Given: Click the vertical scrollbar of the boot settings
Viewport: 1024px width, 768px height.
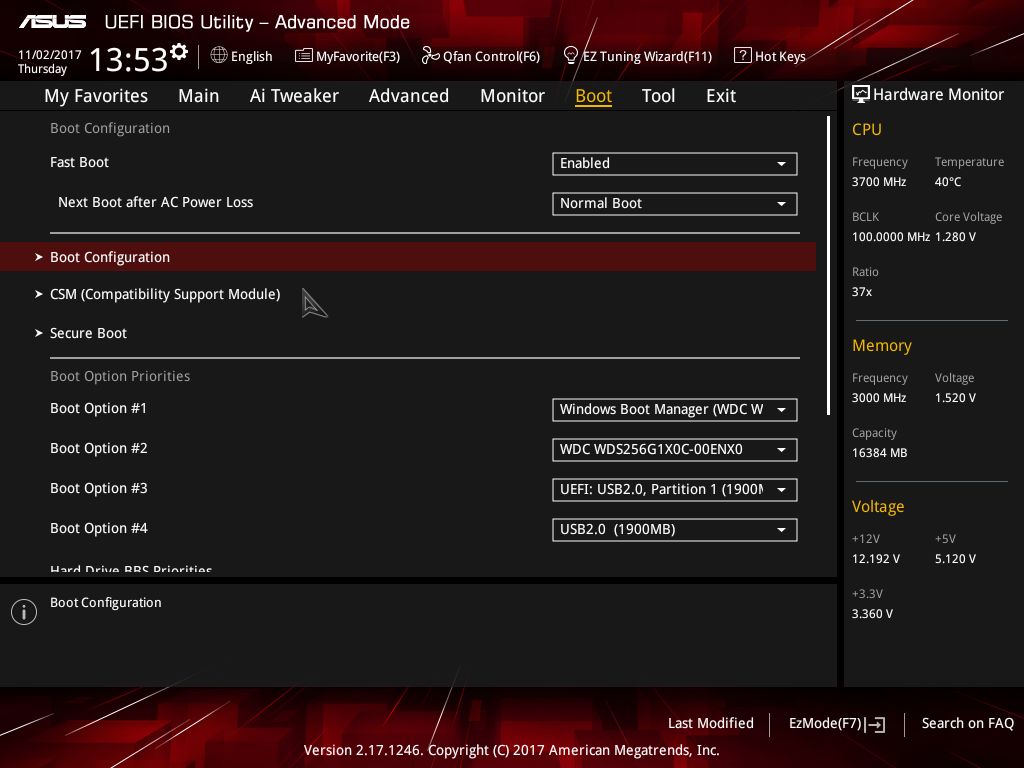Looking at the screenshot, I should (x=828, y=265).
